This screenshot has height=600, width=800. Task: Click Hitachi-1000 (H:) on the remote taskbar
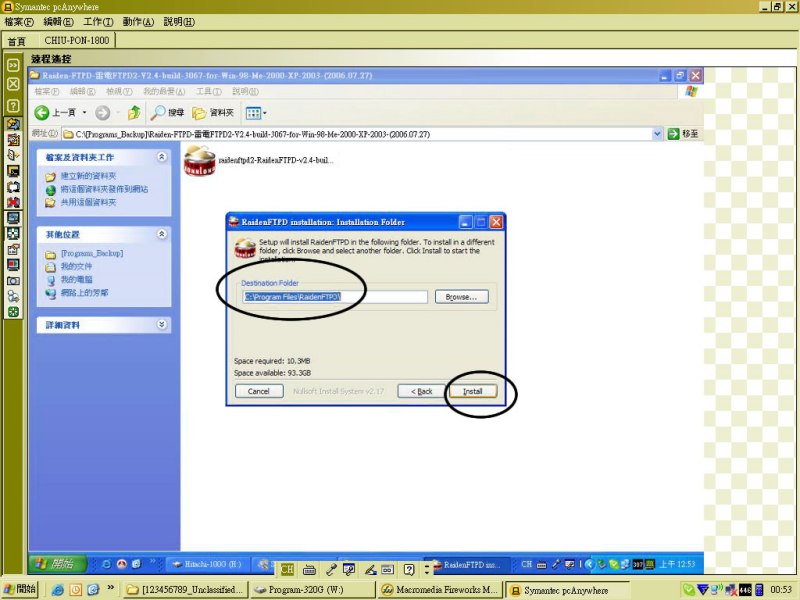click(207, 564)
